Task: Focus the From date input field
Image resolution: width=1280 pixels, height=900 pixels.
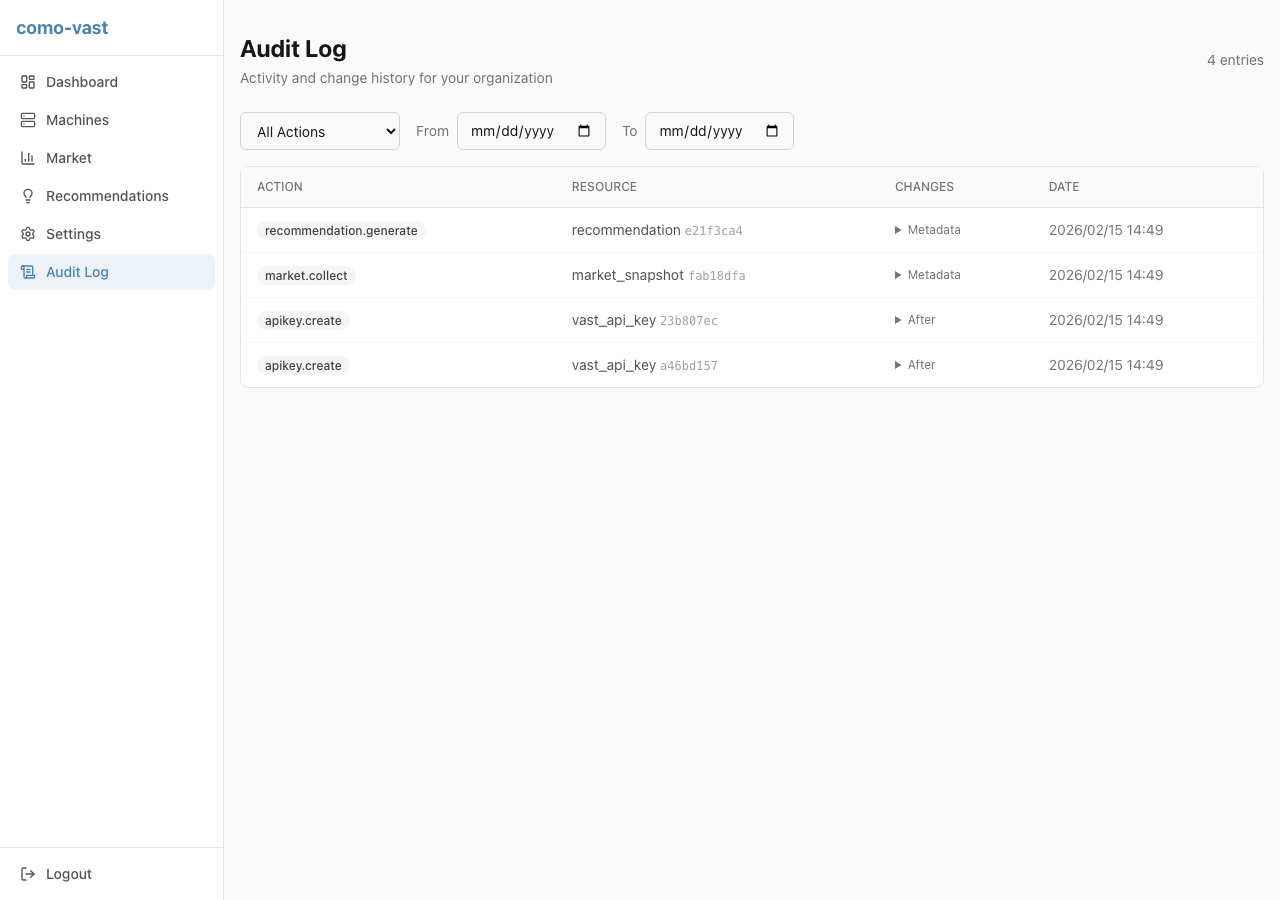Action: pos(531,131)
